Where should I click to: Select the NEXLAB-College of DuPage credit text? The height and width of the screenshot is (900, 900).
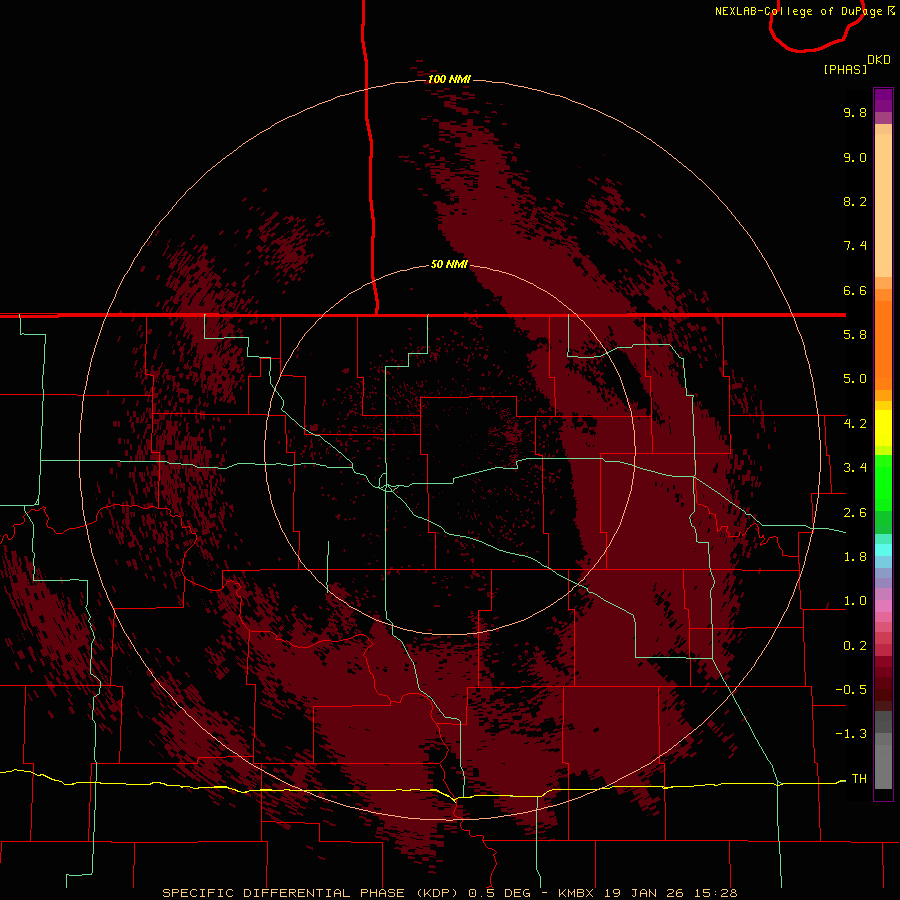[x=805, y=11]
